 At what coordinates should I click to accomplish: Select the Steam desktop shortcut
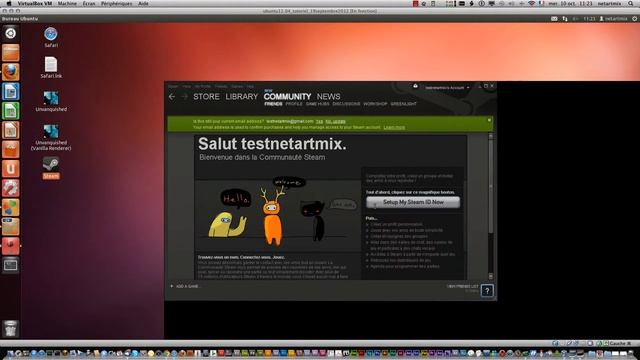pos(51,168)
